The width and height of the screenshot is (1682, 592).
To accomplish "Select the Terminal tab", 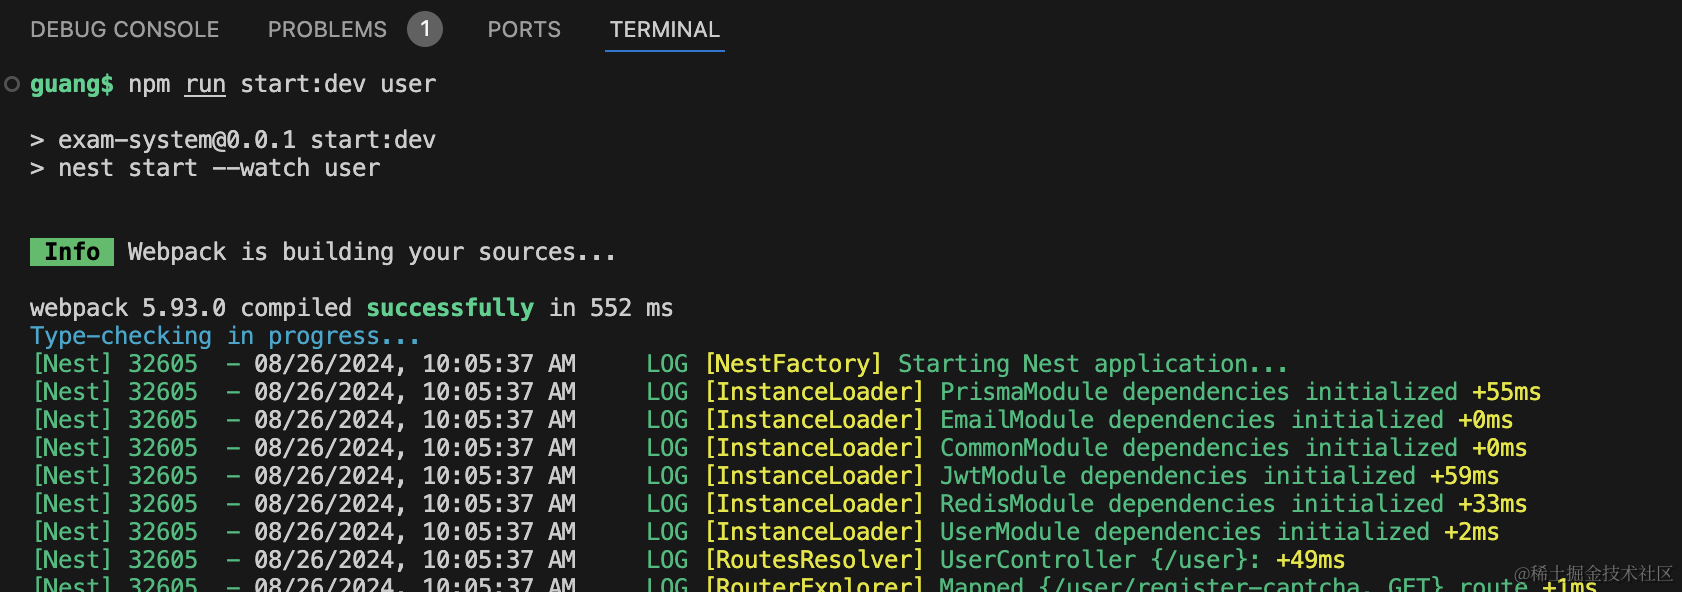I will [x=664, y=30].
